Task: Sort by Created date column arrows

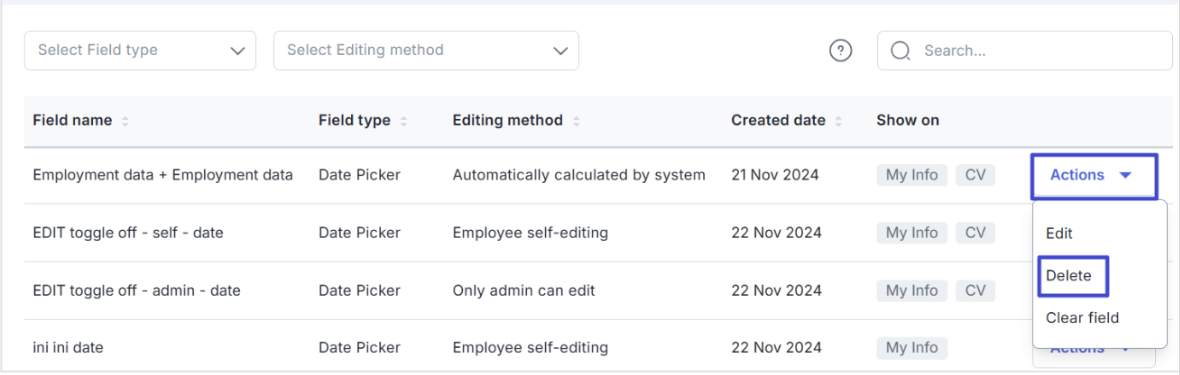Action: (x=838, y=120)
